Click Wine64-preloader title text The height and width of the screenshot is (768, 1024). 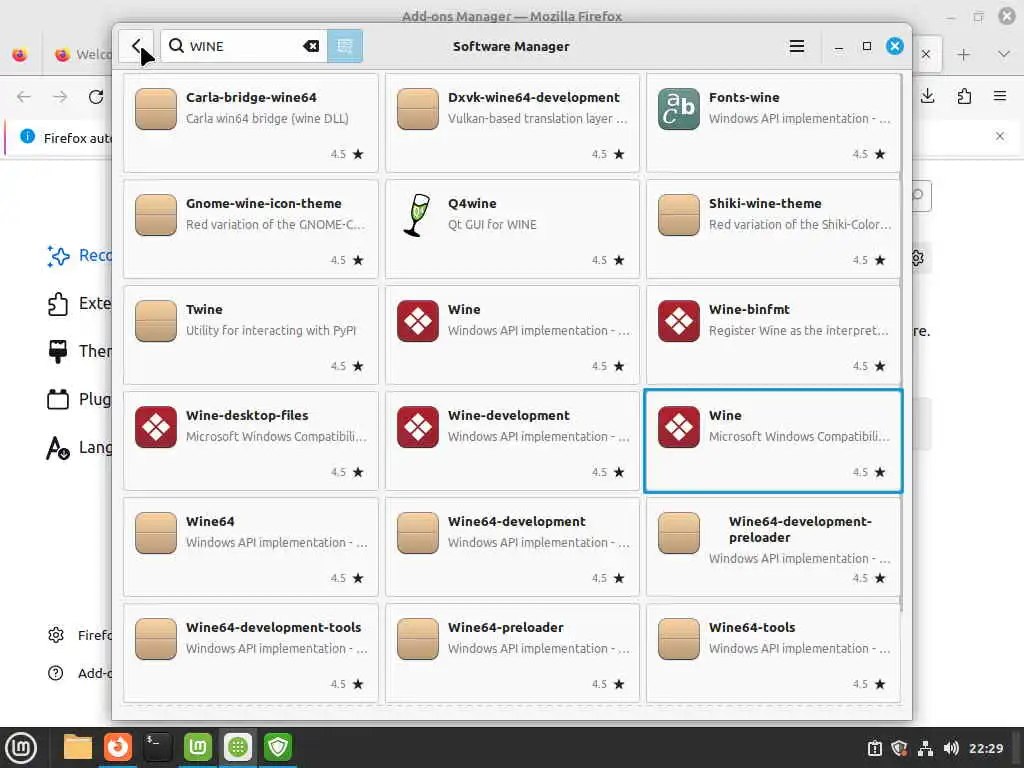pos(505,628)
